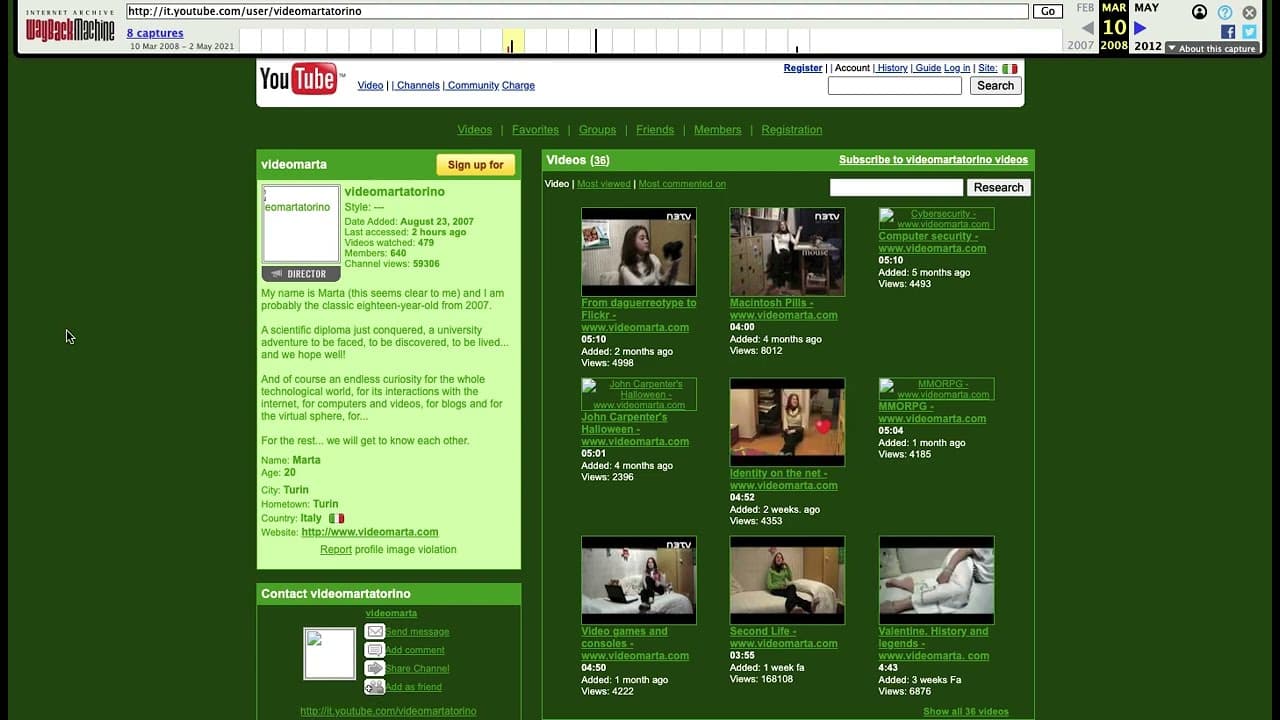
Task: Open the Macintosh Pills video thumbnail
Action: 787,252
